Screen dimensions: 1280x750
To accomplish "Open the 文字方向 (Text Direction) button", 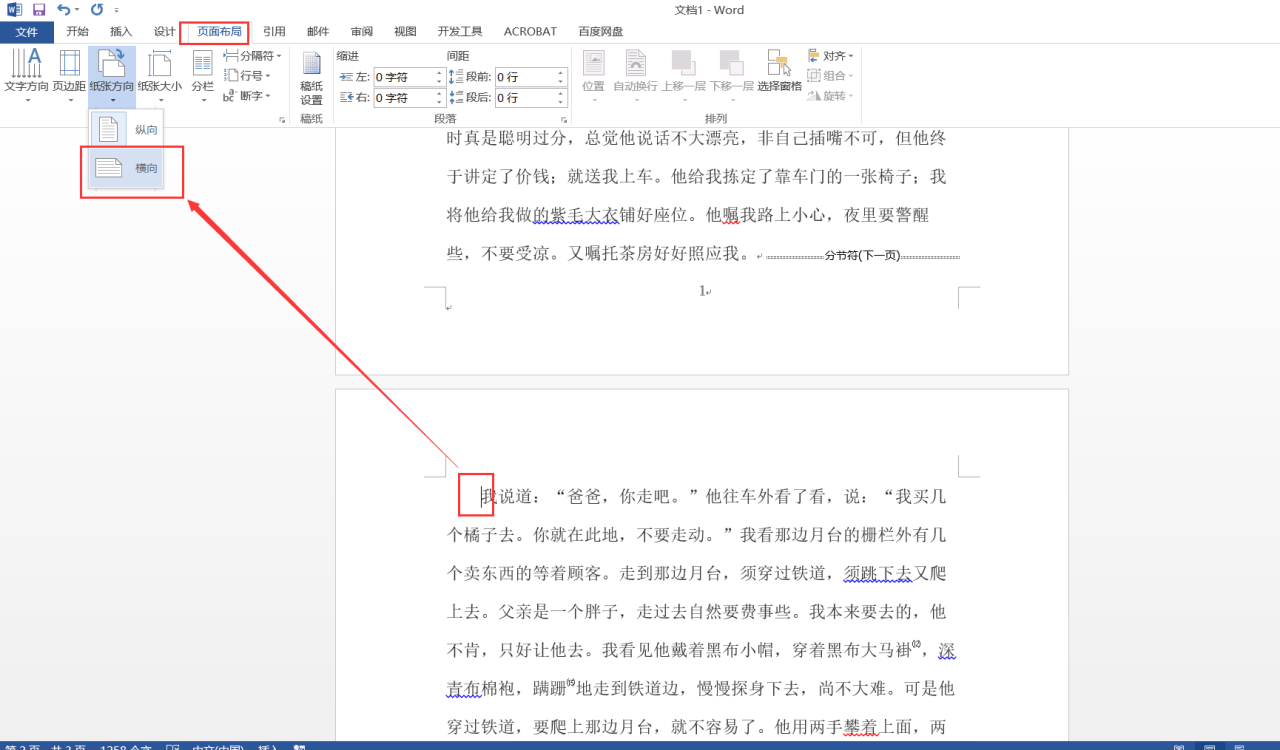I will 27,76.
